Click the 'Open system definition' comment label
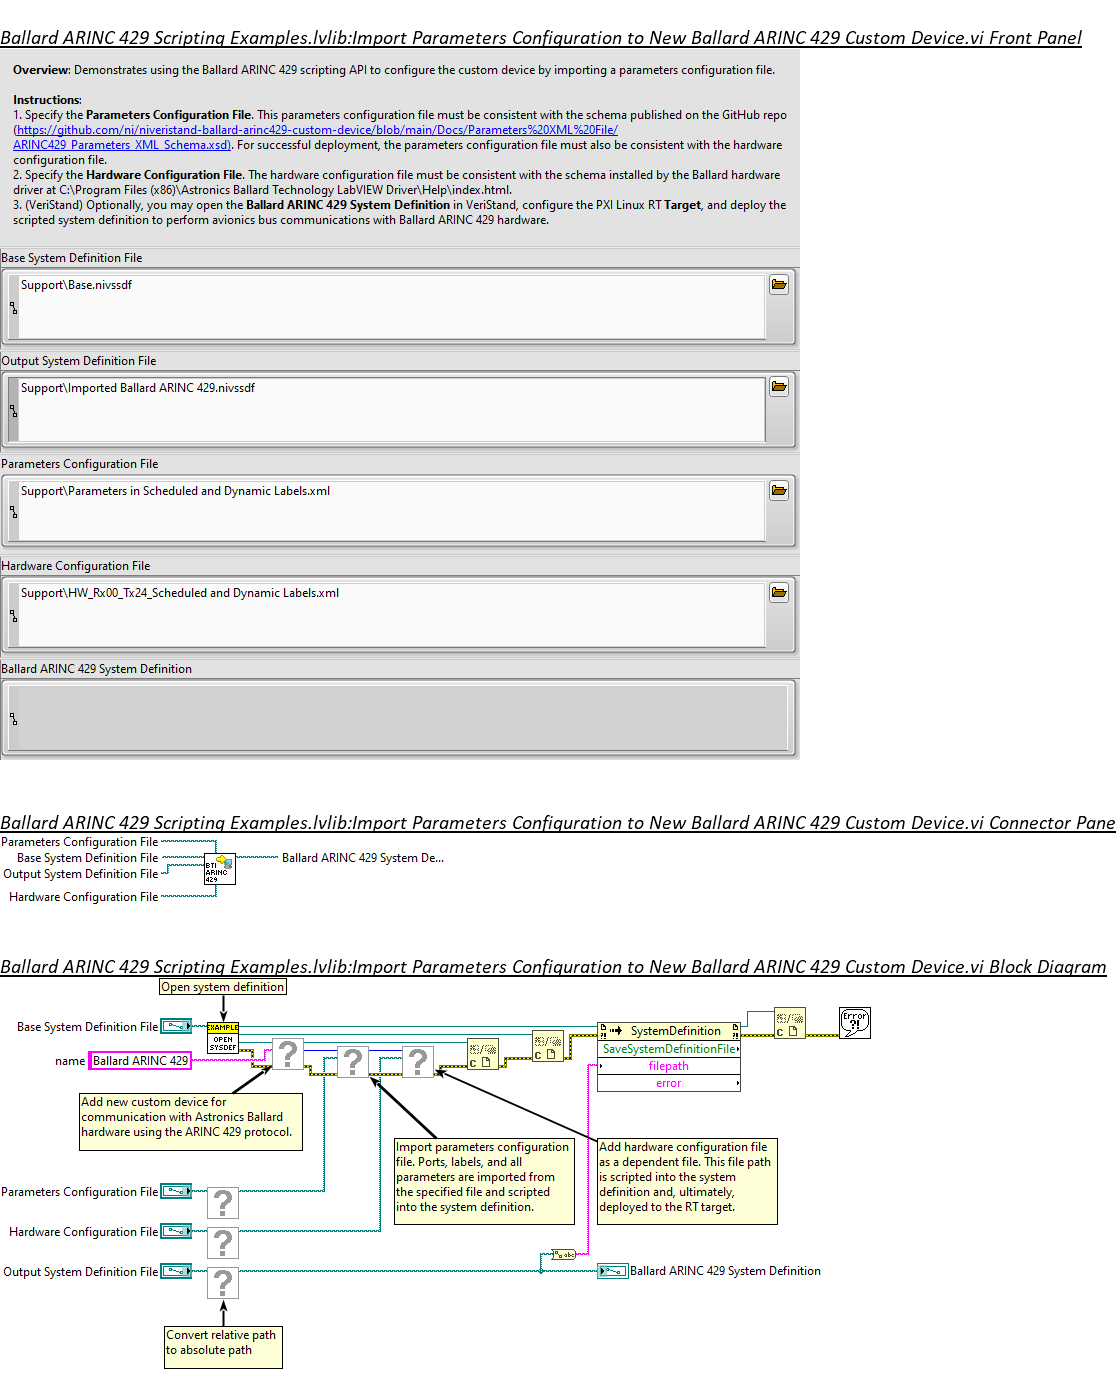The image size is (1116, 1394). point(223,987)
